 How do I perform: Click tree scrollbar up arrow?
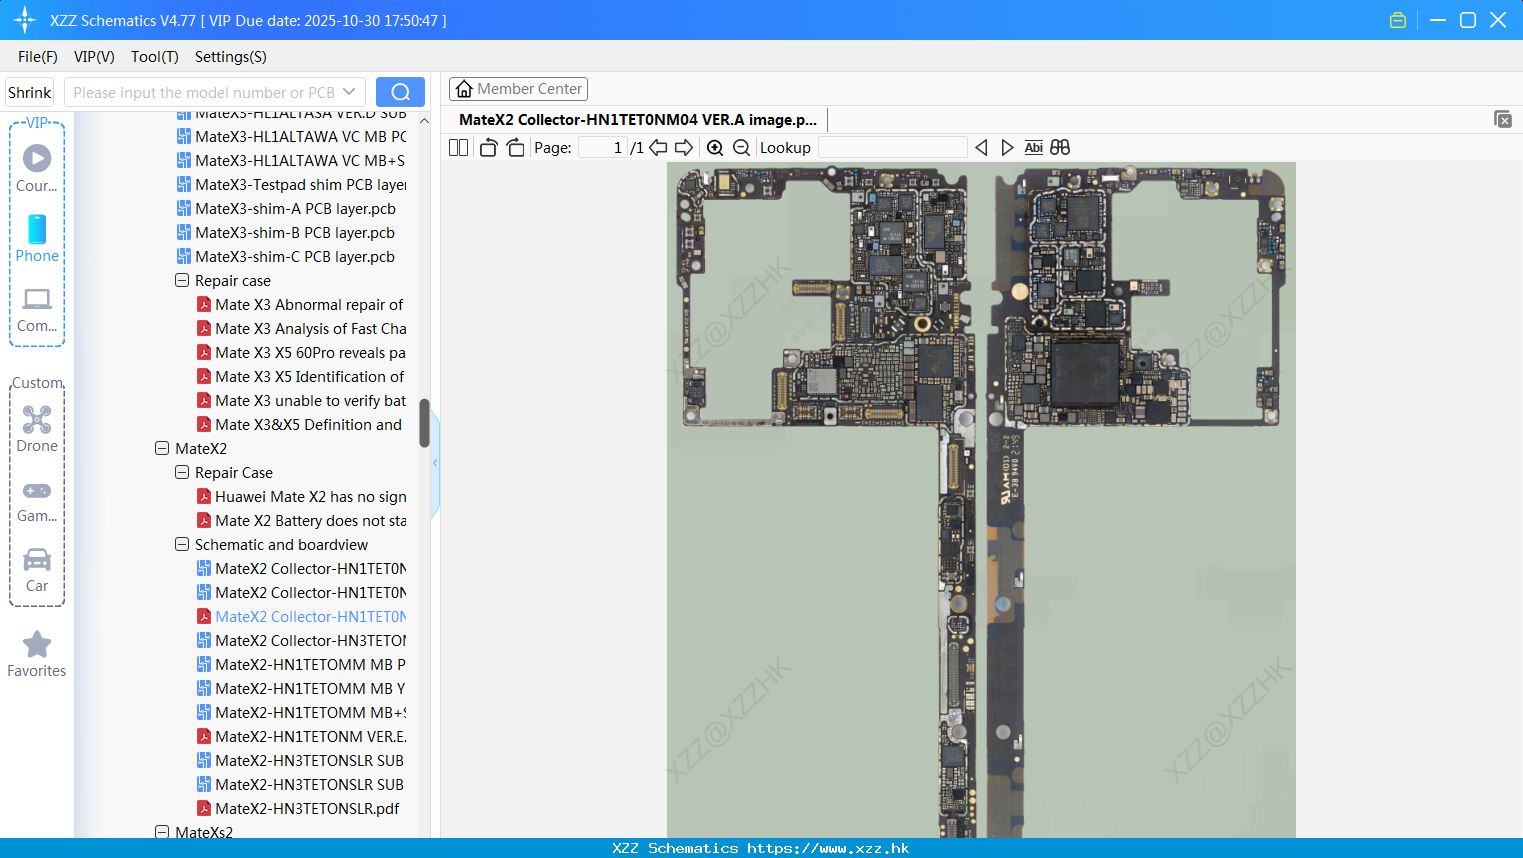(x=424, y=121)
